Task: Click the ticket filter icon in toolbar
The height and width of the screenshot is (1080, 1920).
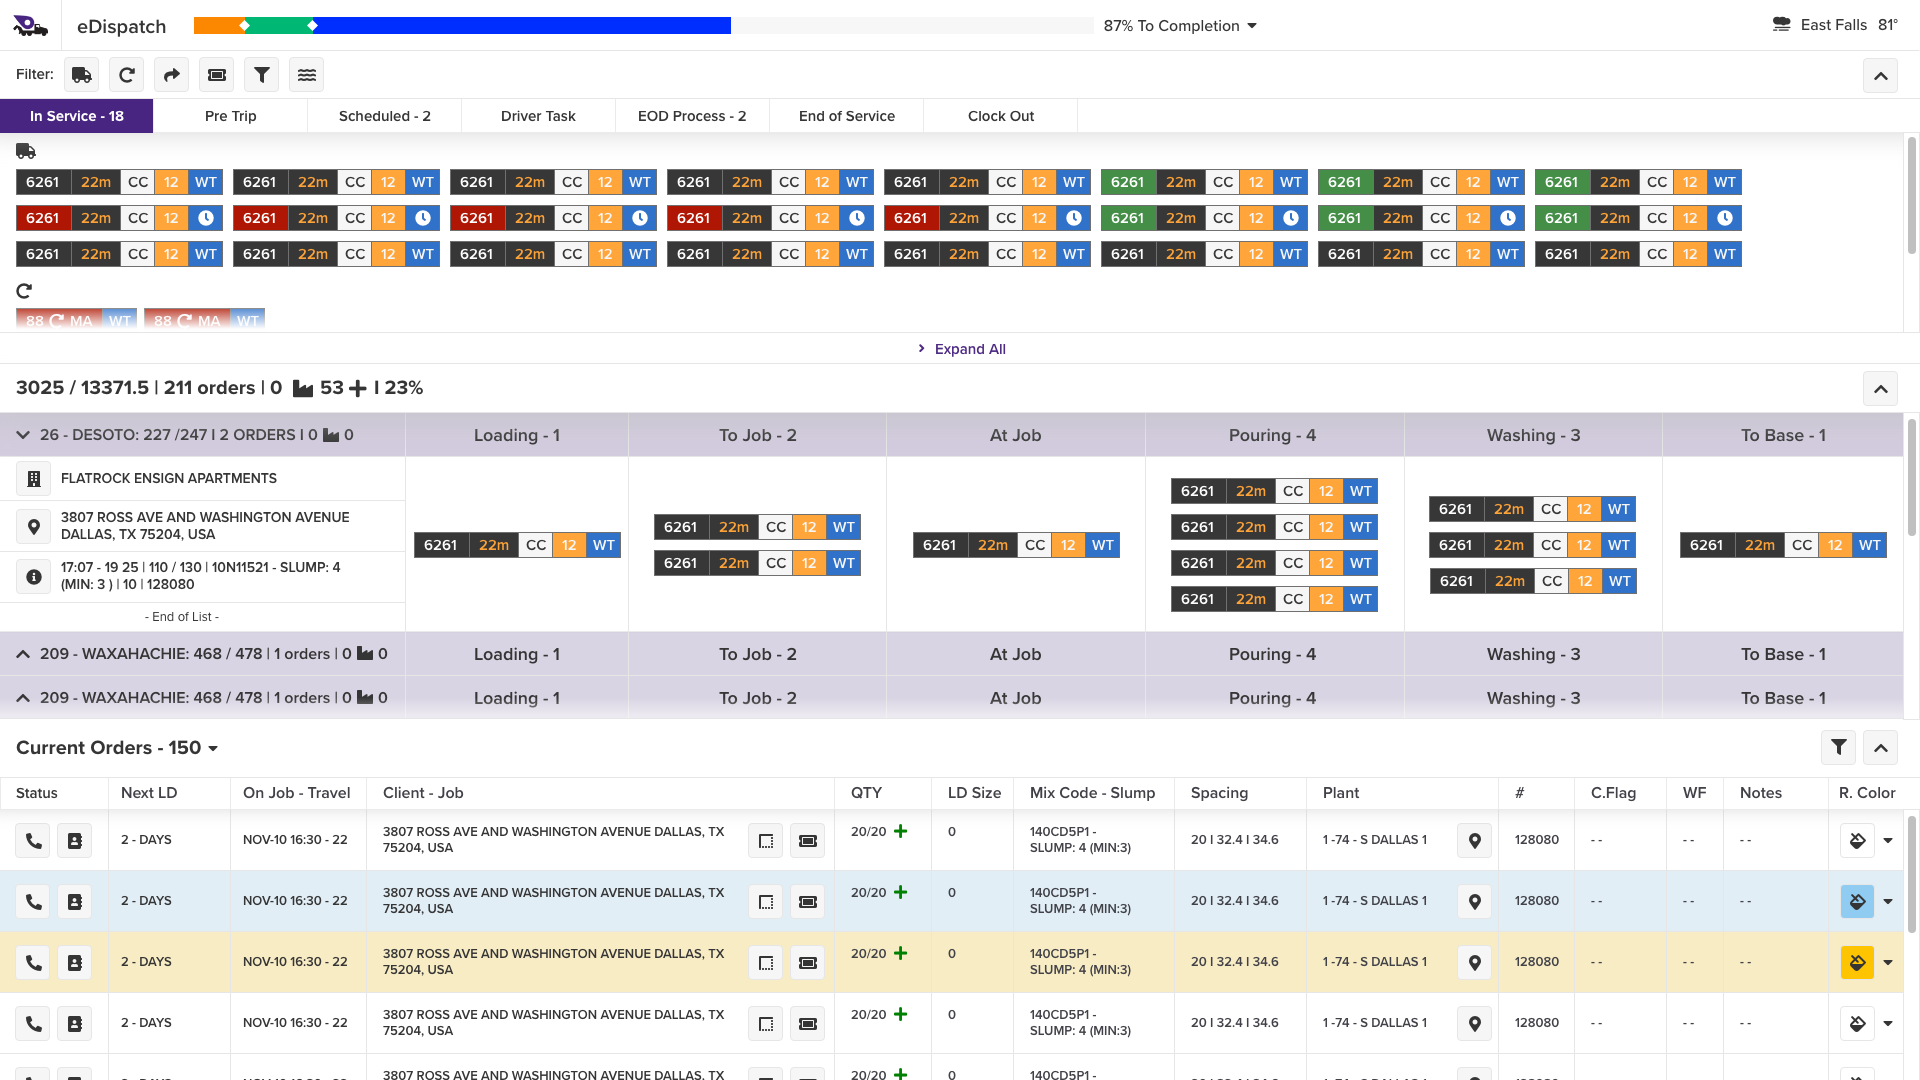Action: point(216,75)
